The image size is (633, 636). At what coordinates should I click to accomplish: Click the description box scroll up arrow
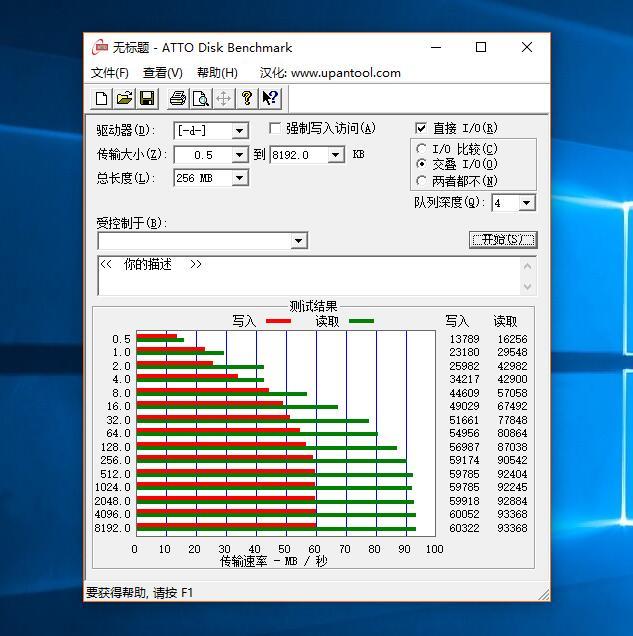[528, 266]
